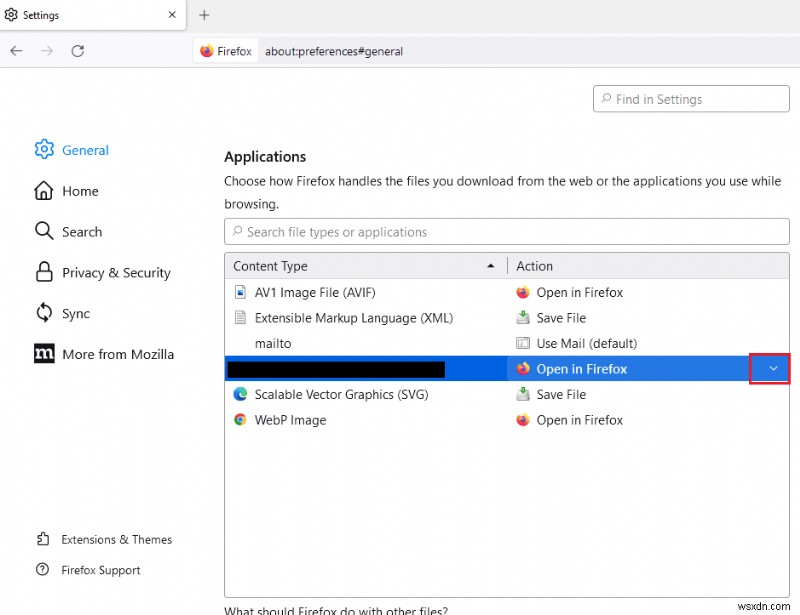This screenshot has width=800, height=615.
Task: Open Search settings via the magnifier icon
Action: pos(44,231)
